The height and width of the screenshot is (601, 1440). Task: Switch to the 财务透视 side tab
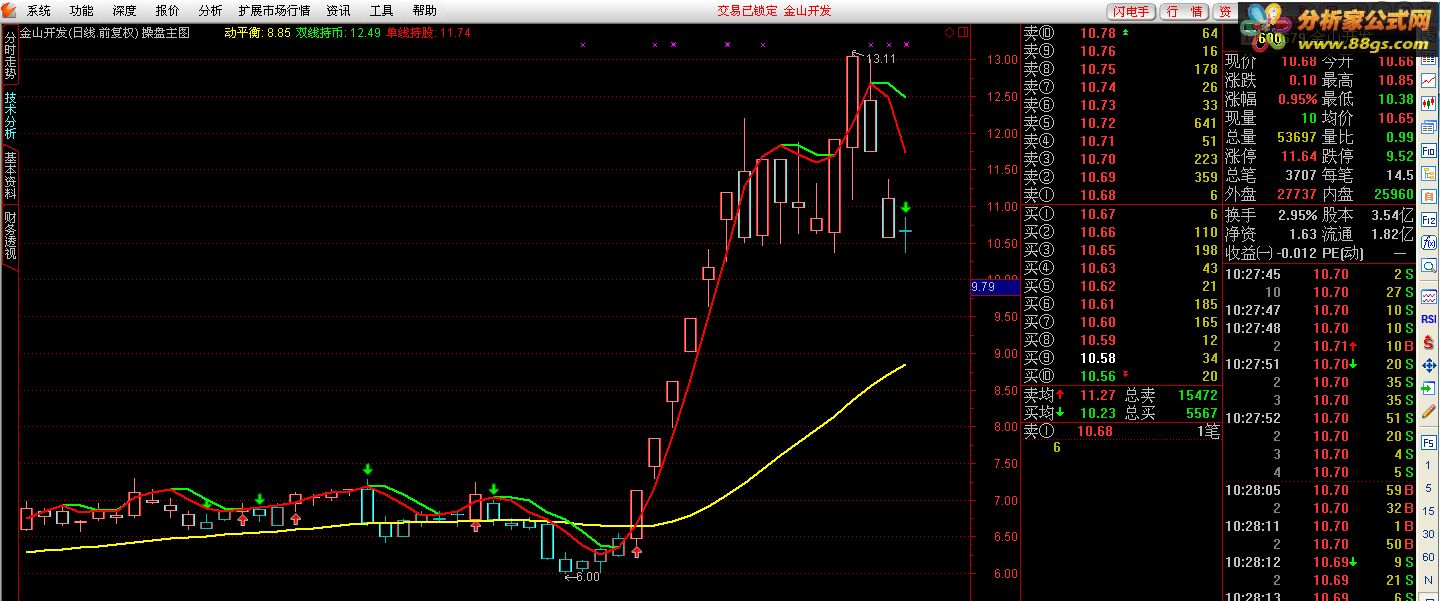tap(10, 235)
